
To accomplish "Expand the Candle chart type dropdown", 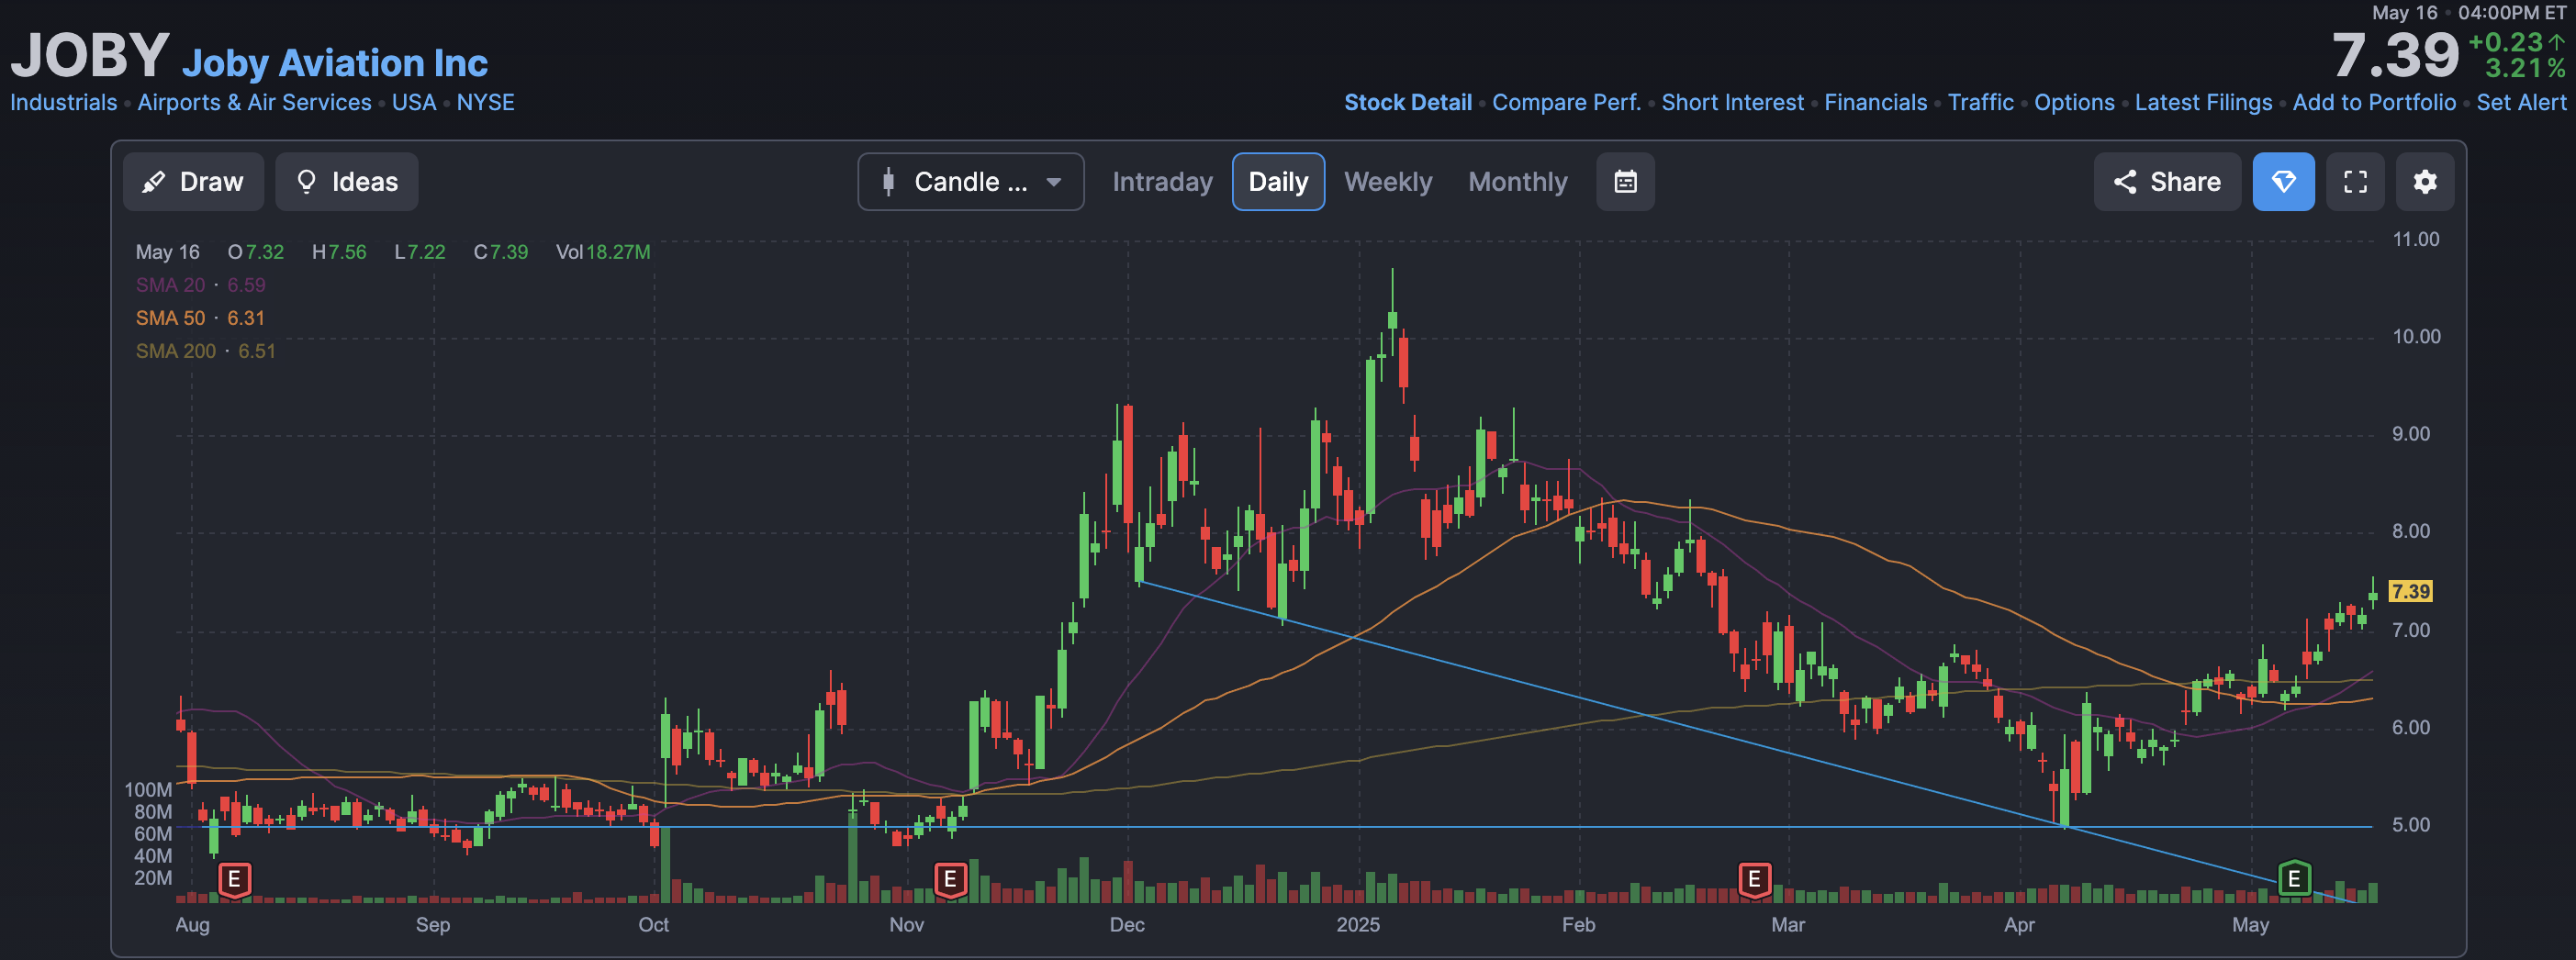I will coord(971,182).
